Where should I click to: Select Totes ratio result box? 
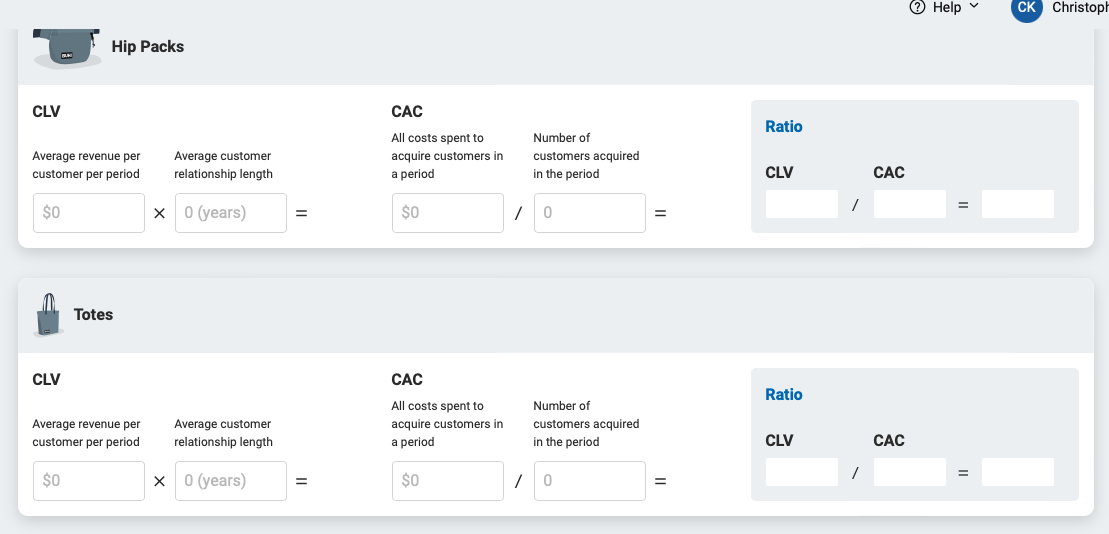(1018, 472)
